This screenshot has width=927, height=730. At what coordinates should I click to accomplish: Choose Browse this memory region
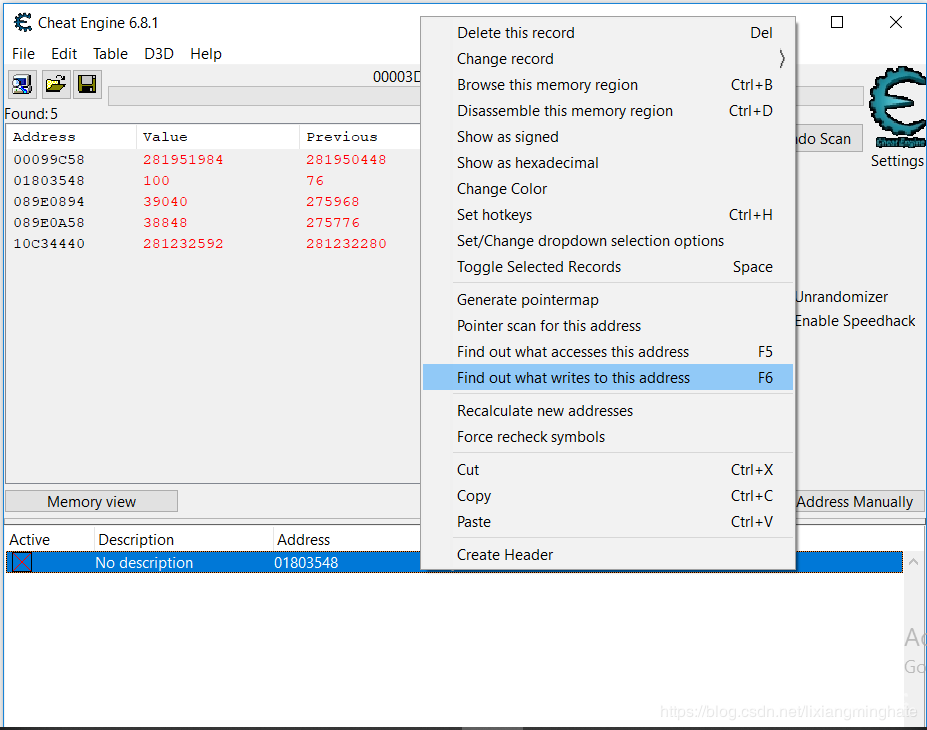(608, 85)
